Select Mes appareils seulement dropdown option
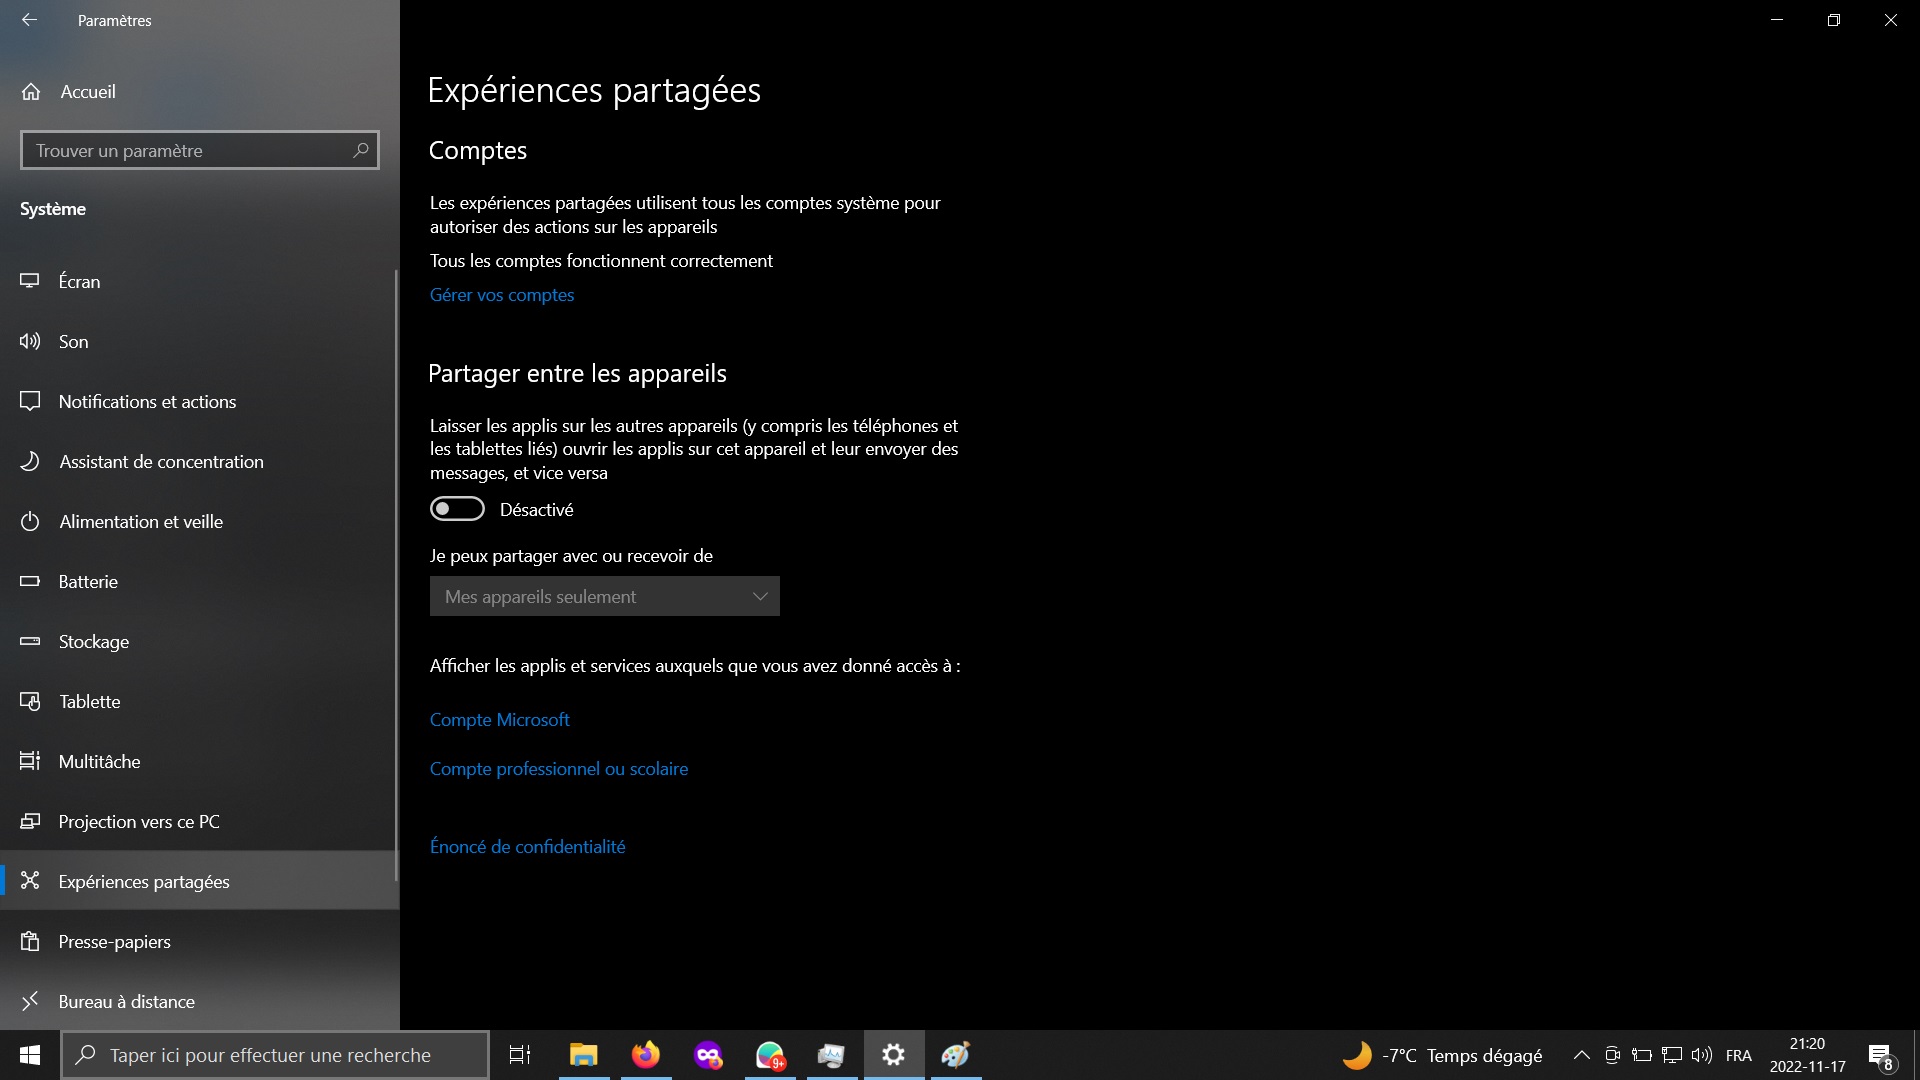This screenshot has width=1920, height=1080. click(x=605, y=596)
